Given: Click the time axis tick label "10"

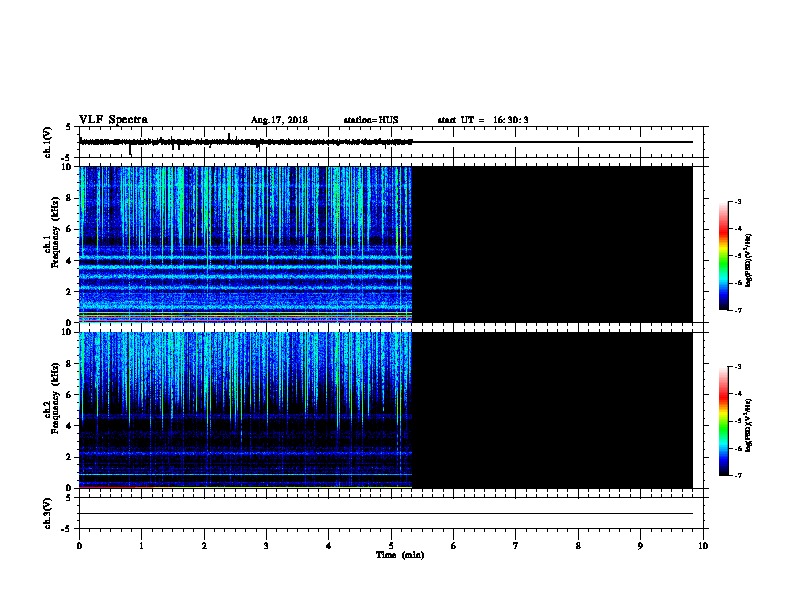Looking at the screenshot, I should click(703, 545).
